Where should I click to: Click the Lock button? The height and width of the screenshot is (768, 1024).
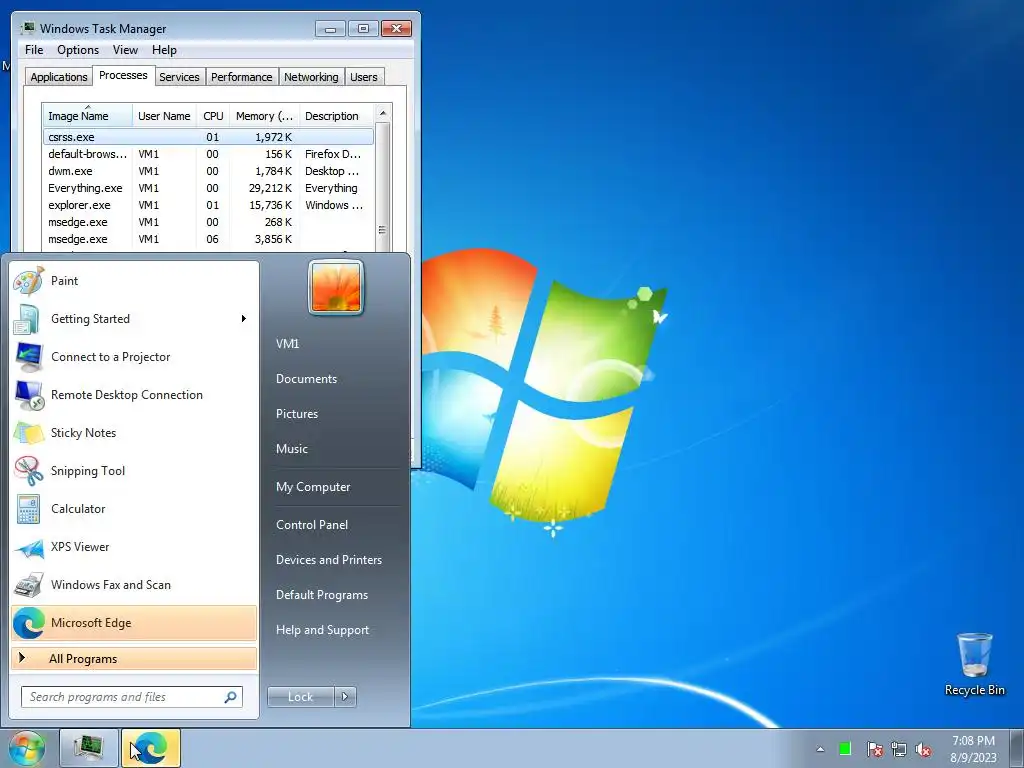(300, 697)
